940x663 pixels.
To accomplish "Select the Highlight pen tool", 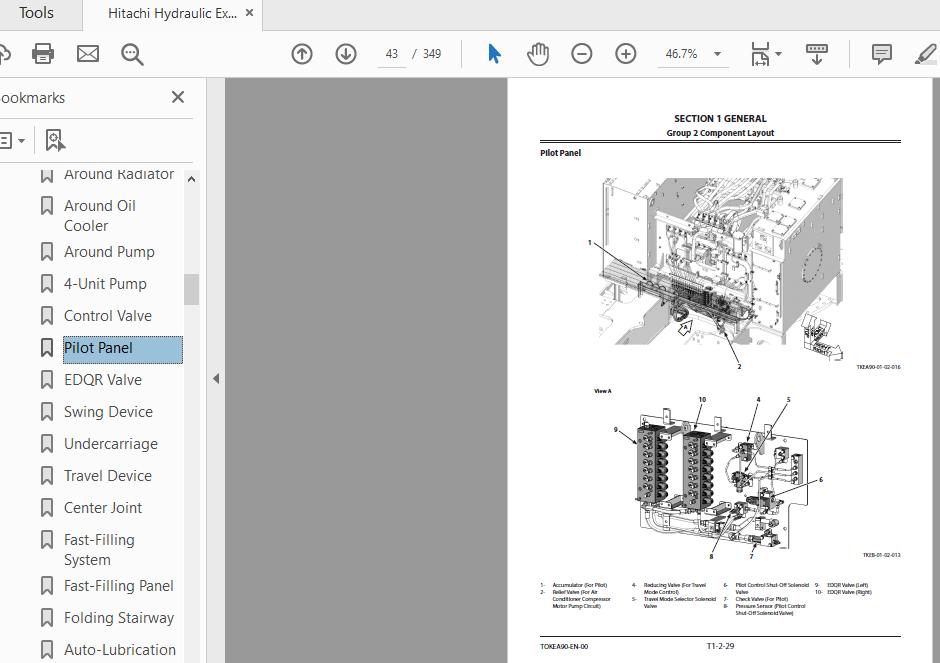I will (x=925, y=54).
